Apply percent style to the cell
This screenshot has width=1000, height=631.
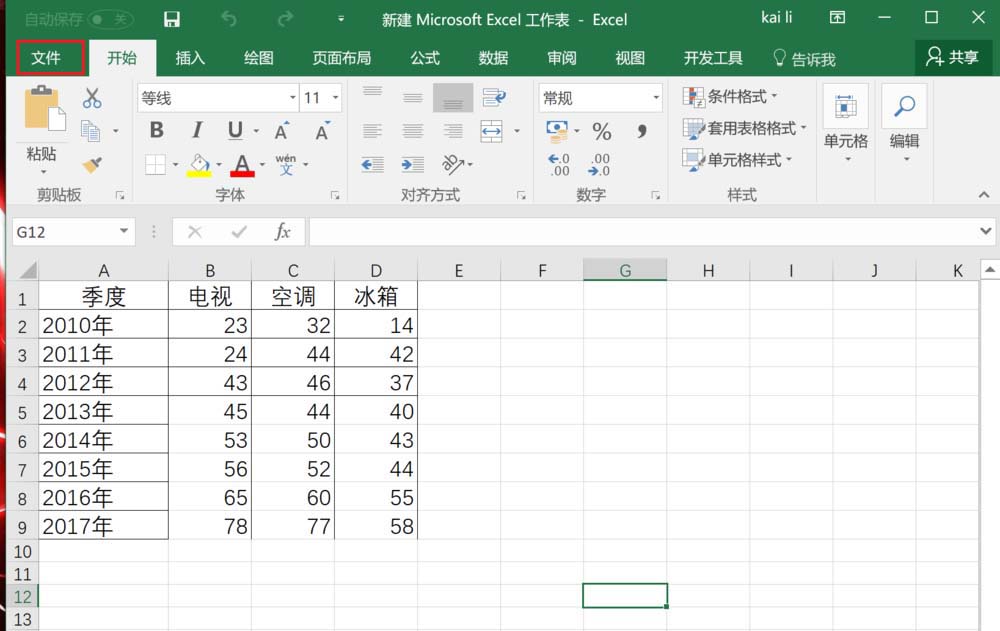click(601, 131)
